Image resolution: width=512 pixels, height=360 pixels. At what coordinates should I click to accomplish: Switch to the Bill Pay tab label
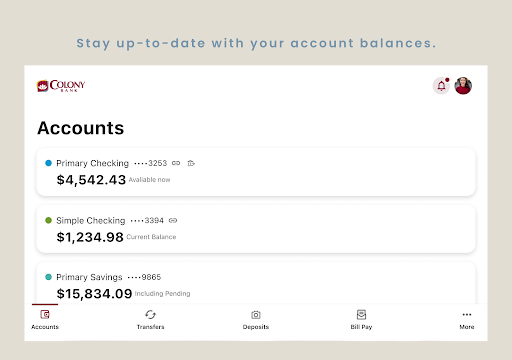pos(361,327)
